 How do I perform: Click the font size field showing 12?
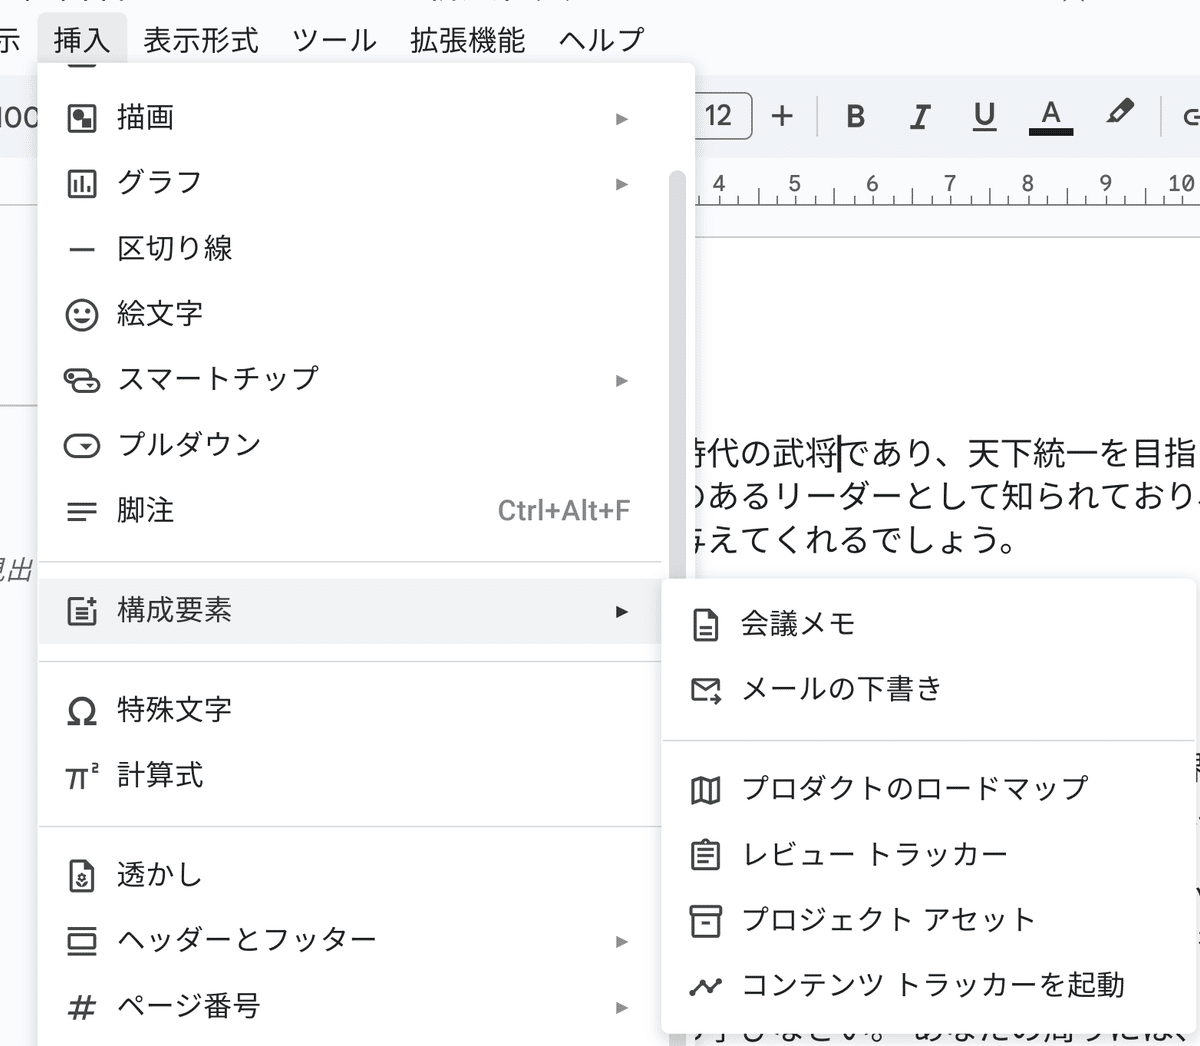720,116
